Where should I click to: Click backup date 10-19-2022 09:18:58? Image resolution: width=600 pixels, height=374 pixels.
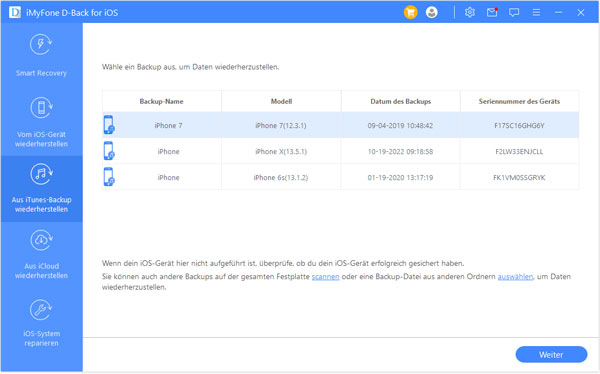400,152
